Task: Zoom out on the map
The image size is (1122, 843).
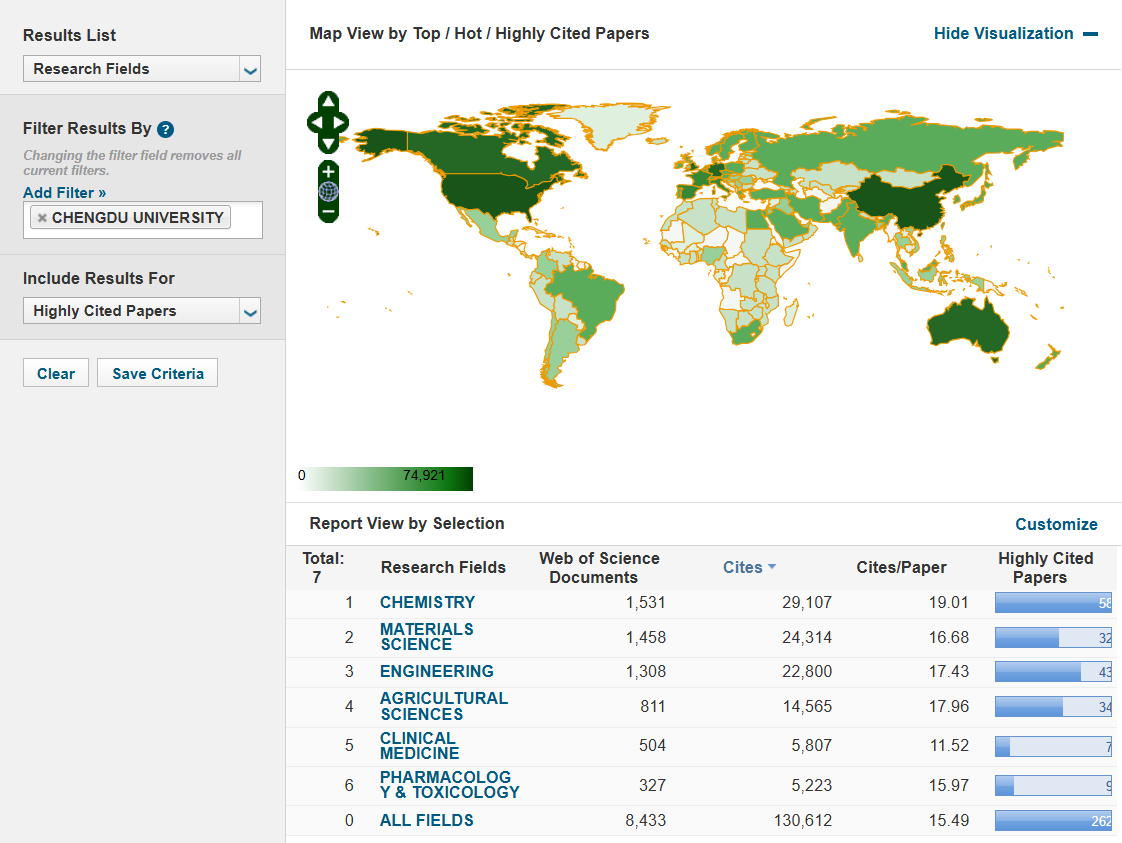Action: (x=328, y=211)
